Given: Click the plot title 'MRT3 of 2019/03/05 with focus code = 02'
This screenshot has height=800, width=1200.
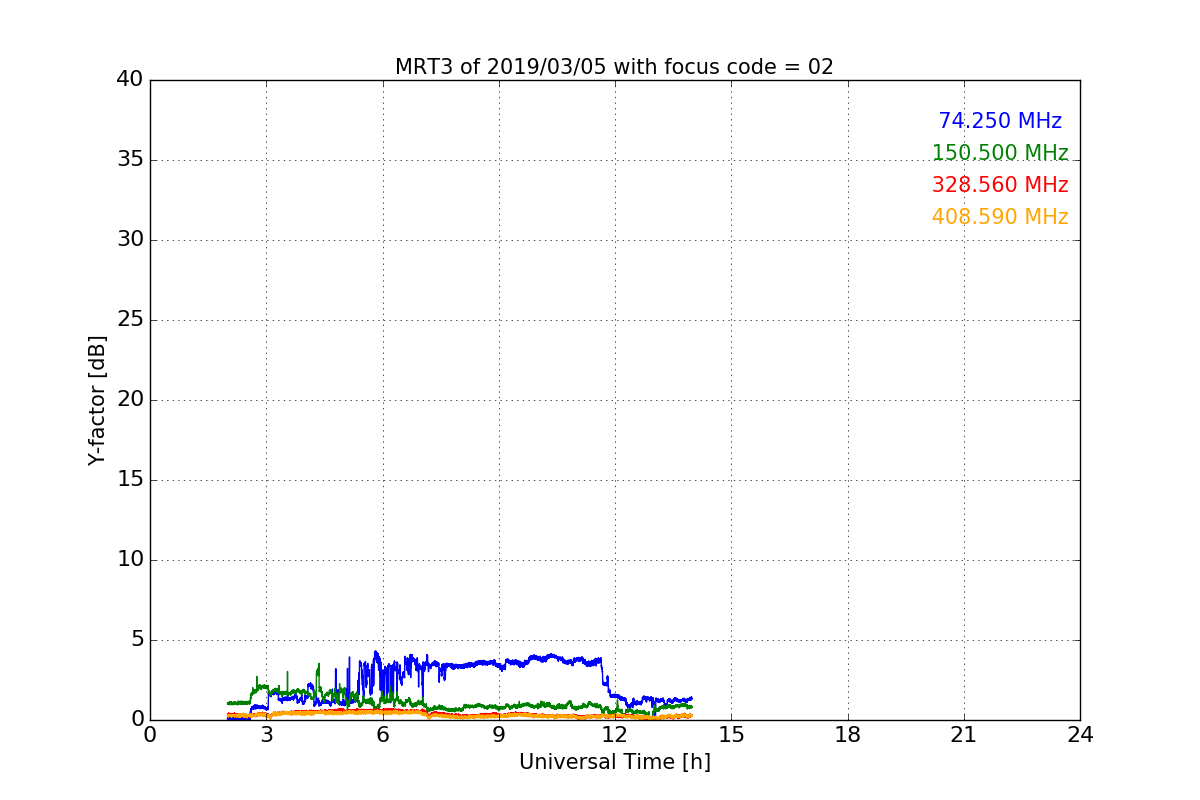Looking at the screenshot, I should 614,67.
